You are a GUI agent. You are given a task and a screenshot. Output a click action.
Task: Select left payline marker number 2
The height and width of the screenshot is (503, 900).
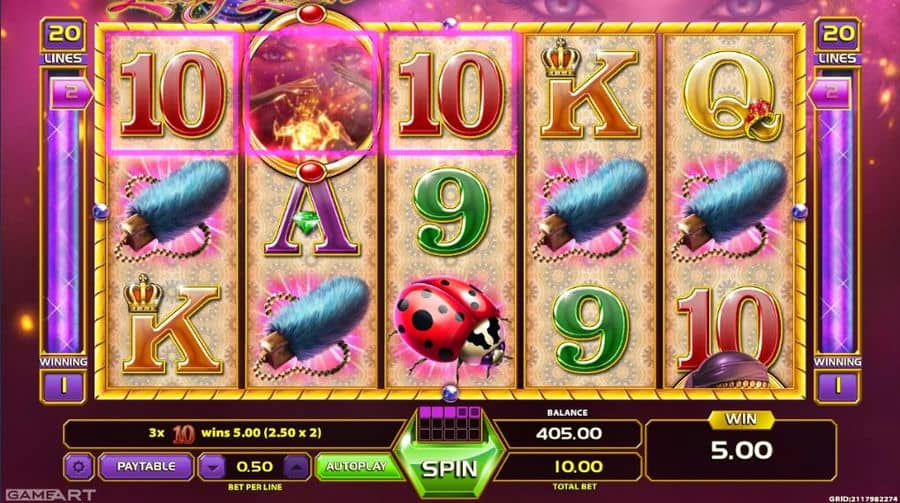pyautogui.click(x=71, y=94)
